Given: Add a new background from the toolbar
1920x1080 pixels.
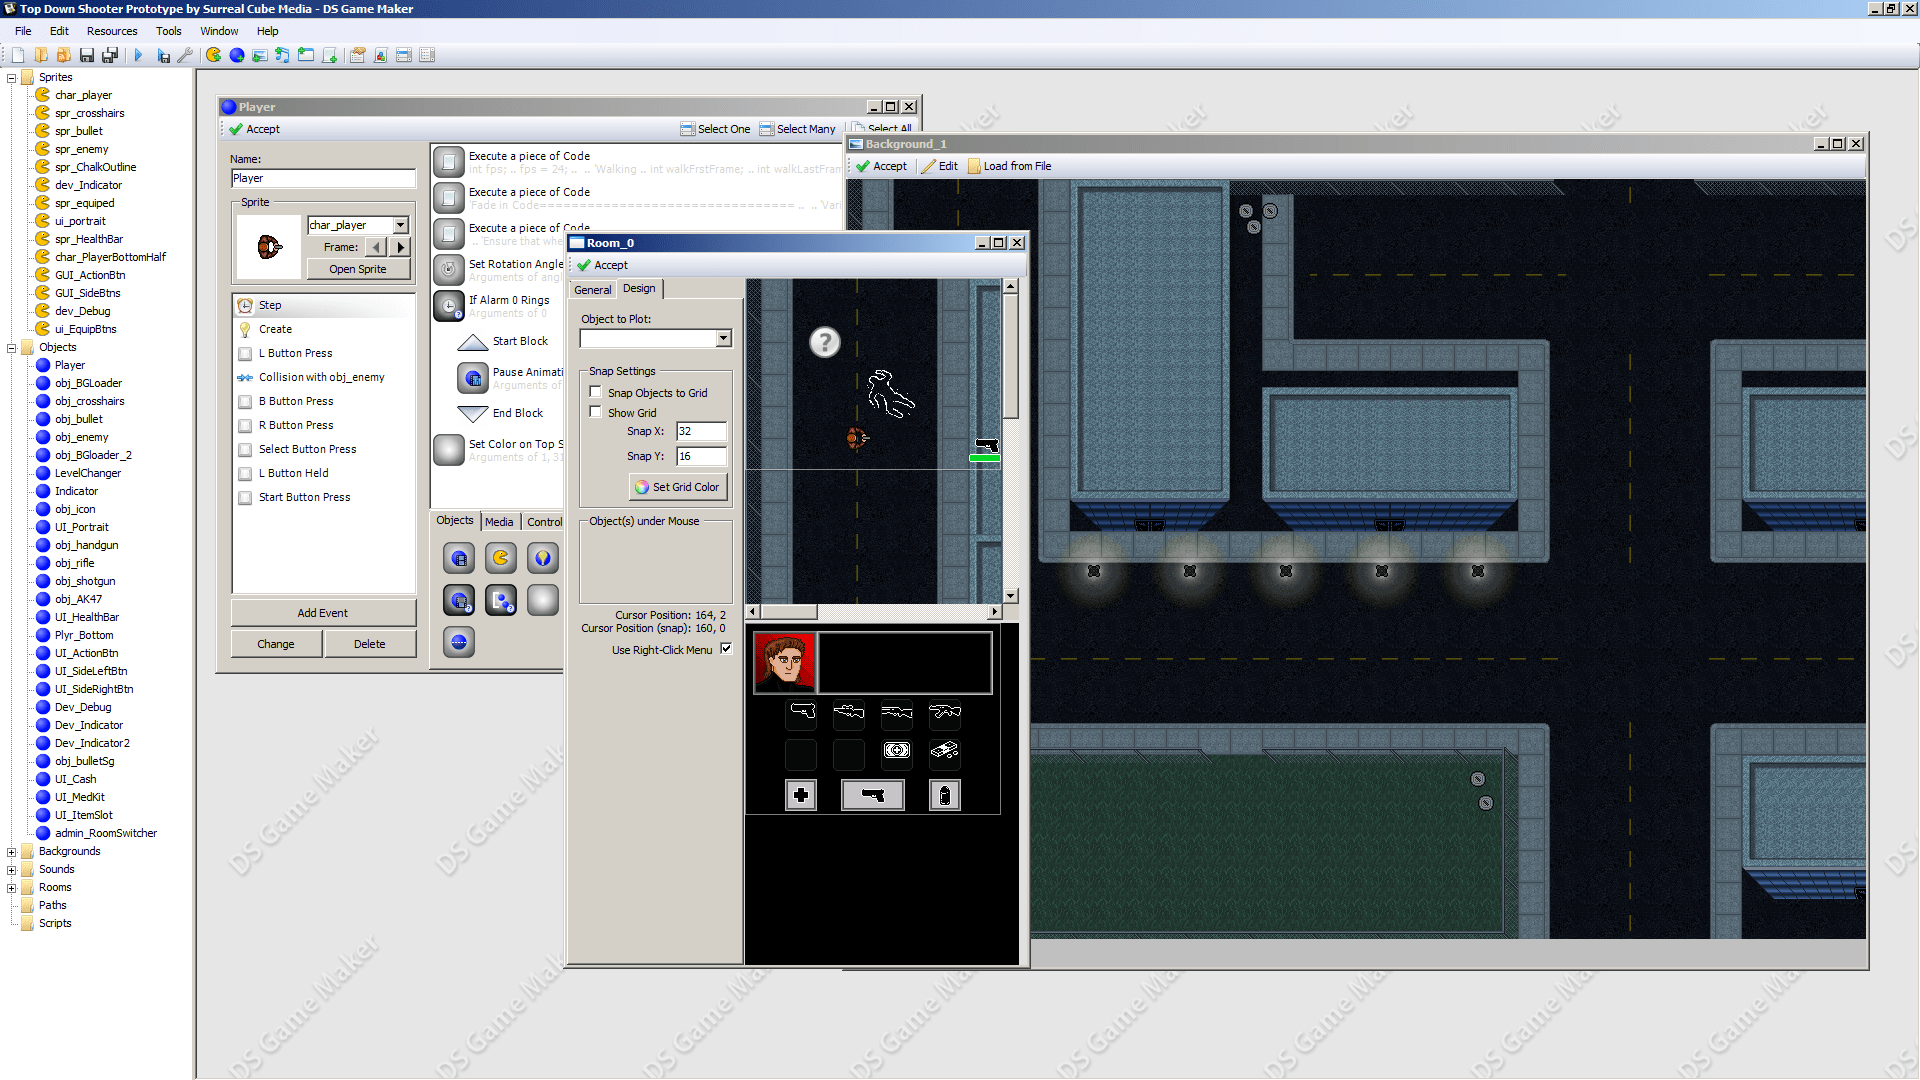Looking at the screenshot, I should pos(260,55).
